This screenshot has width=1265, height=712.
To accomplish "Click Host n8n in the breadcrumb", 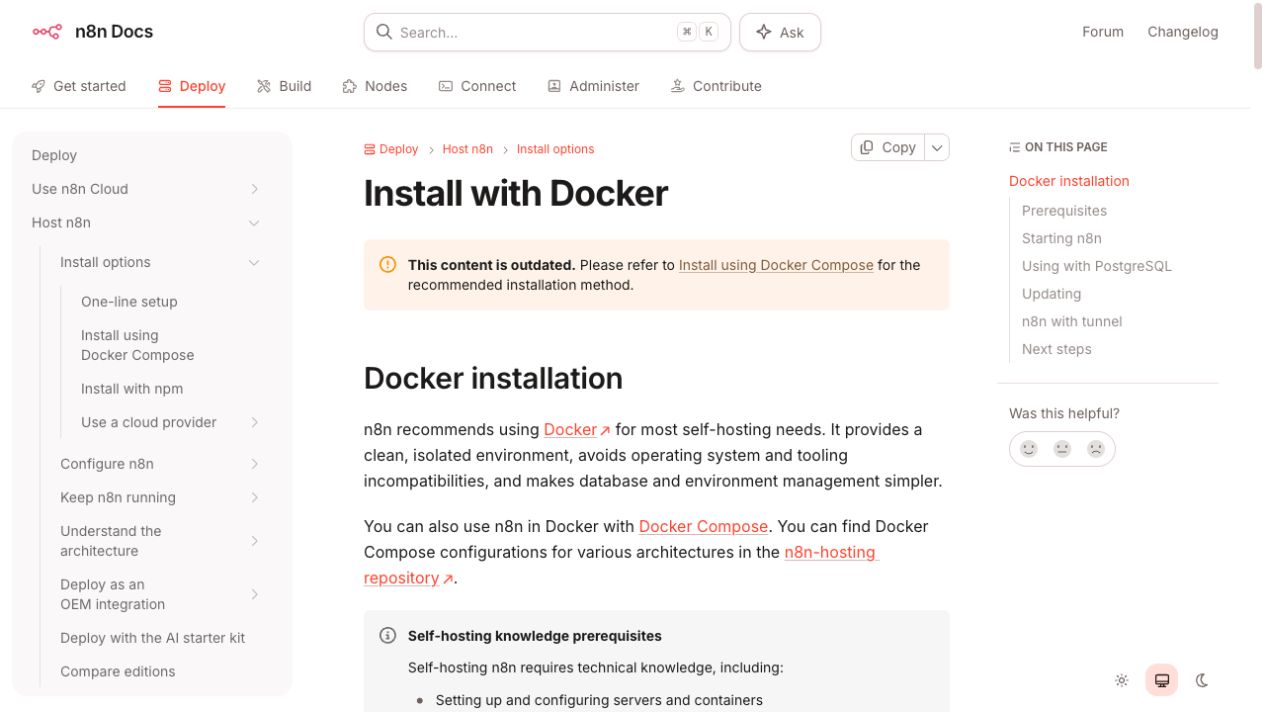I will [x=468, y=149].
